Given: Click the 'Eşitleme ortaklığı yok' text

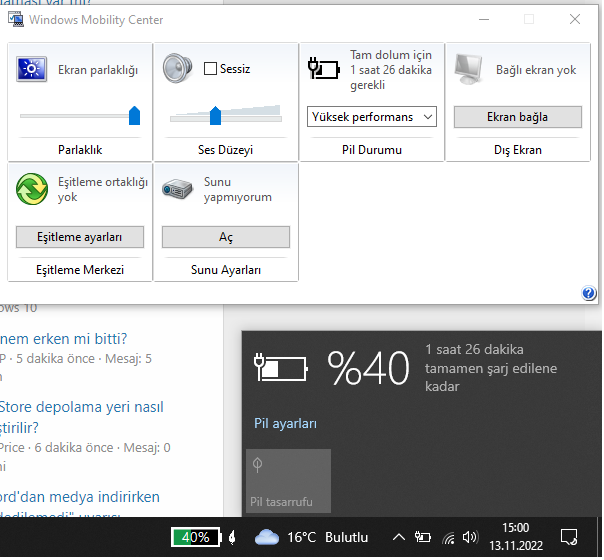Looking at the screenshot, I should point(103,190).
